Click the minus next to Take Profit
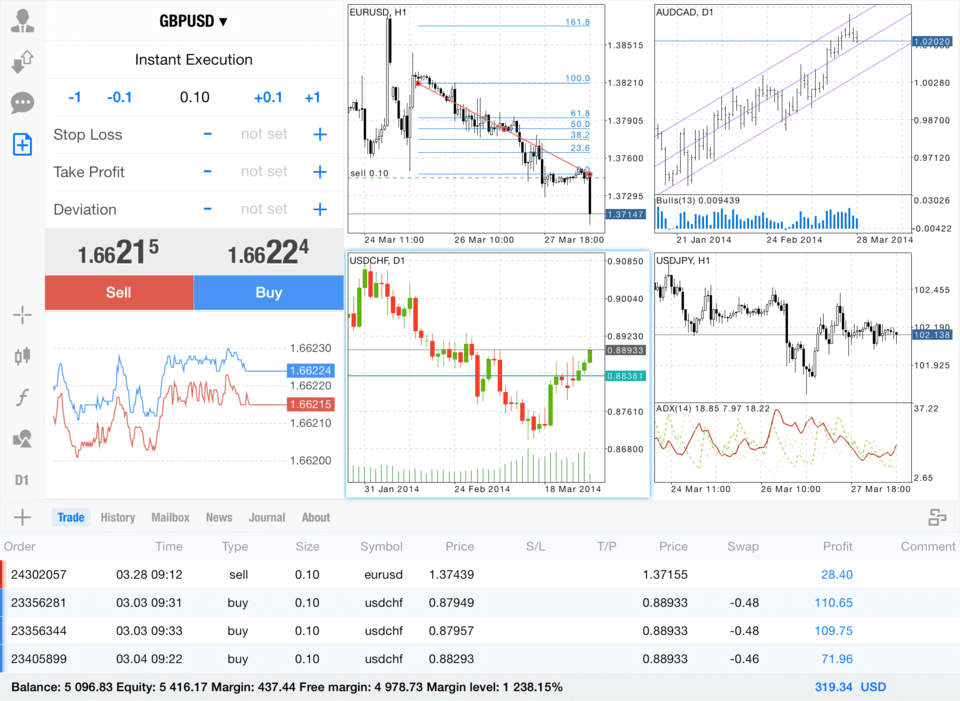Viewport: 960px width, 701px height. 207,172
